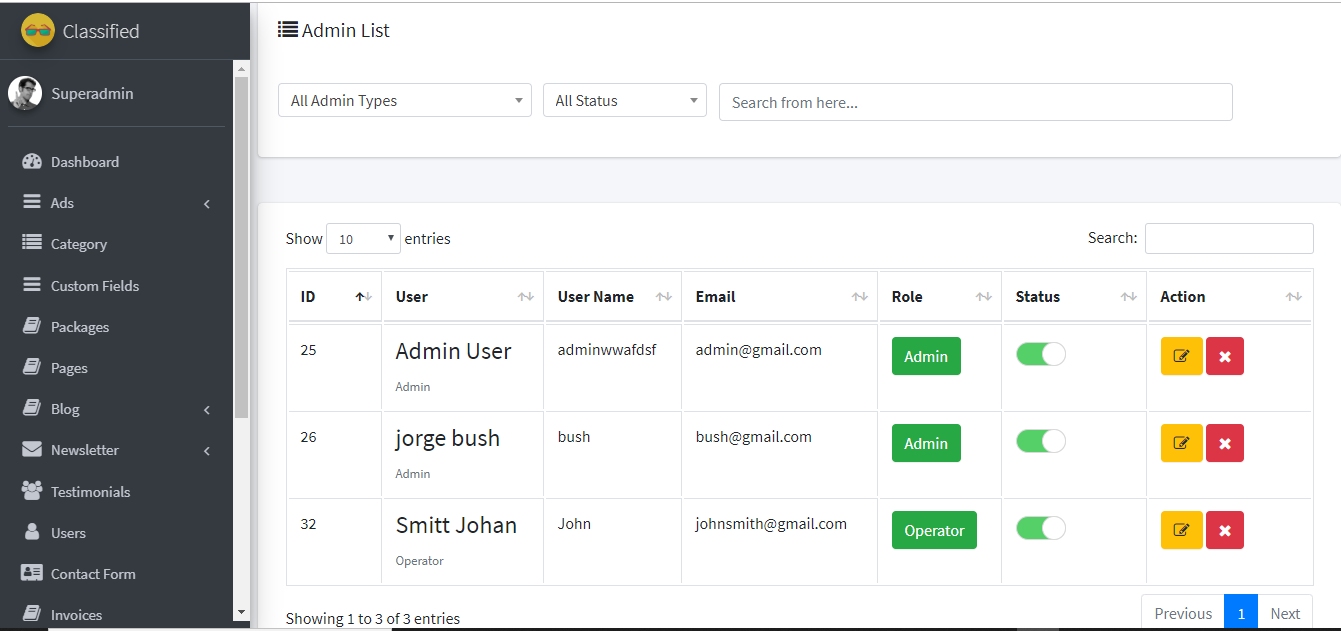This screenshot has width=1341, height=631.
Task: Turn off jorge bush's active status
Action: tap(1041, 441)
